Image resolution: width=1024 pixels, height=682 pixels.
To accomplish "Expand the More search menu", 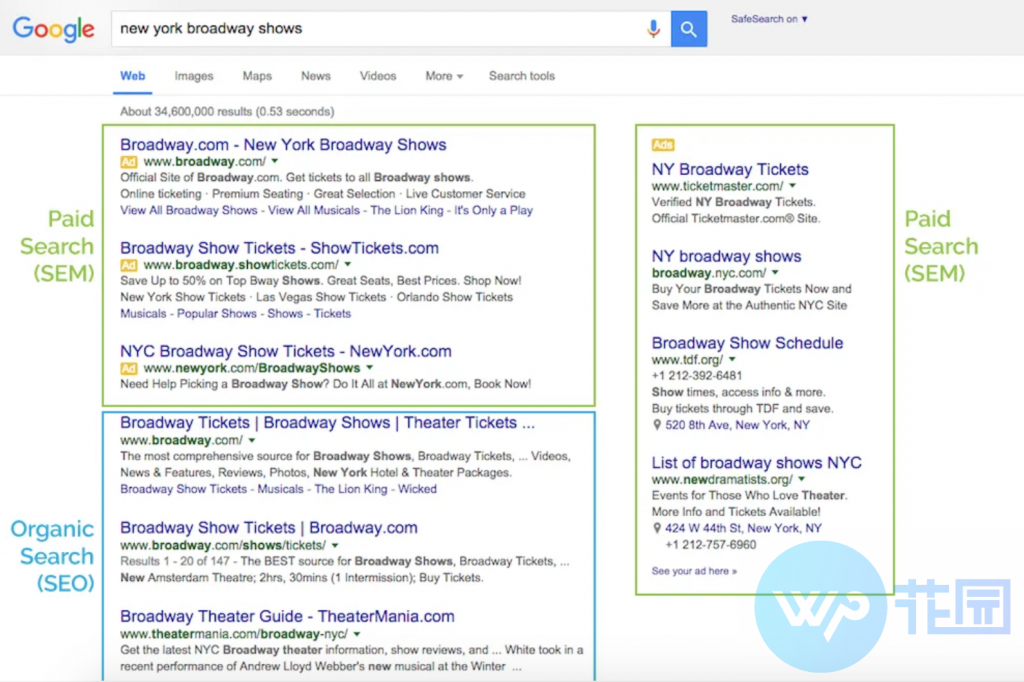I will click(444, 76).
